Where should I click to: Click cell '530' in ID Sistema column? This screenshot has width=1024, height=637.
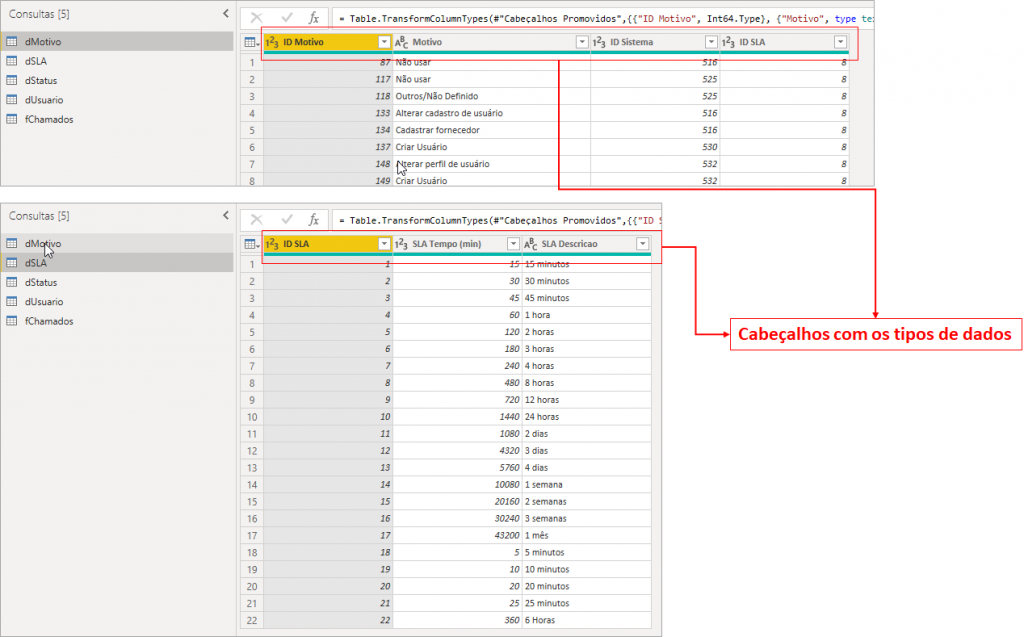pos(655,147)
